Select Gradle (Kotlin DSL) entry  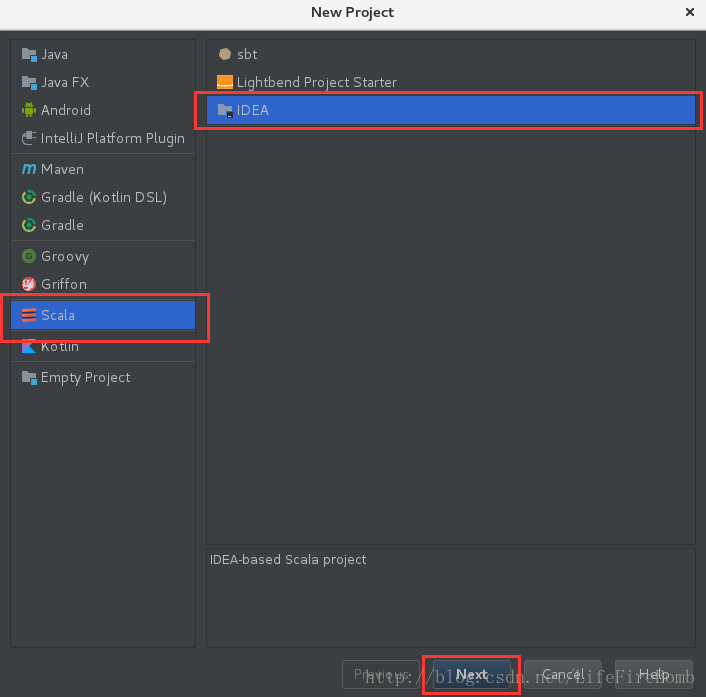tap(103, 197)
